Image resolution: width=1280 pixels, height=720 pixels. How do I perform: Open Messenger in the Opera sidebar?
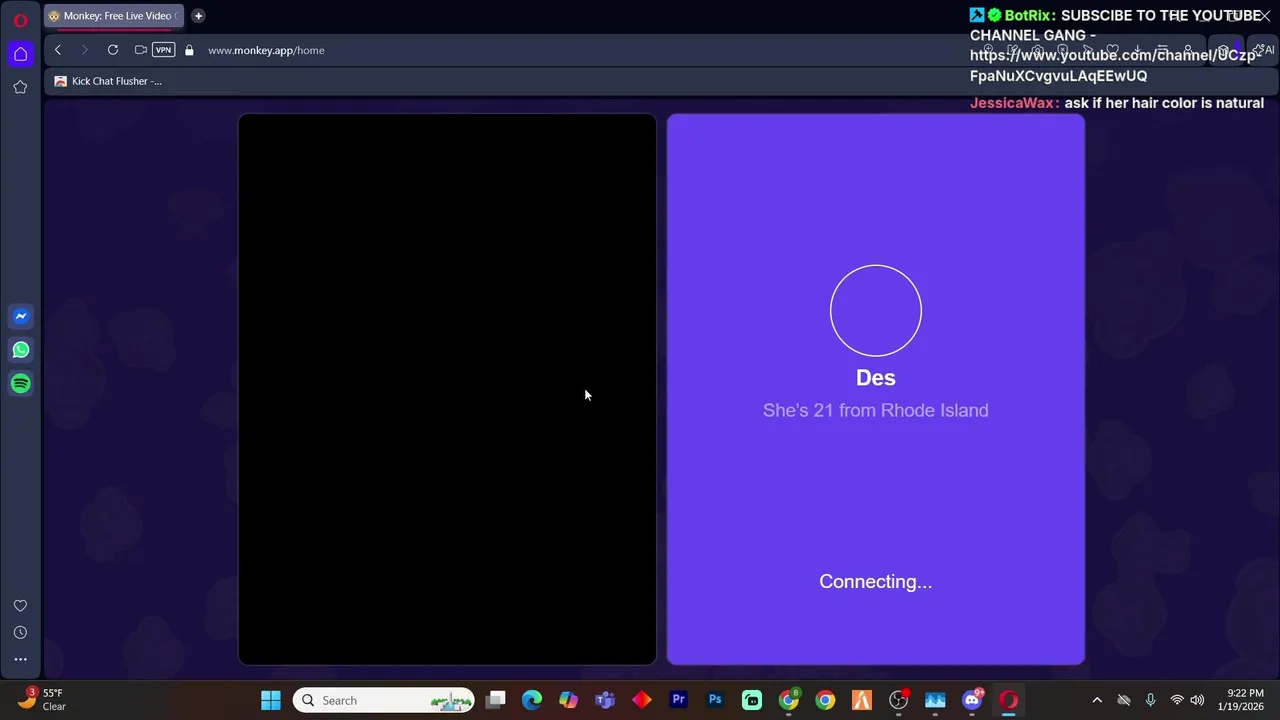(20, 316)
